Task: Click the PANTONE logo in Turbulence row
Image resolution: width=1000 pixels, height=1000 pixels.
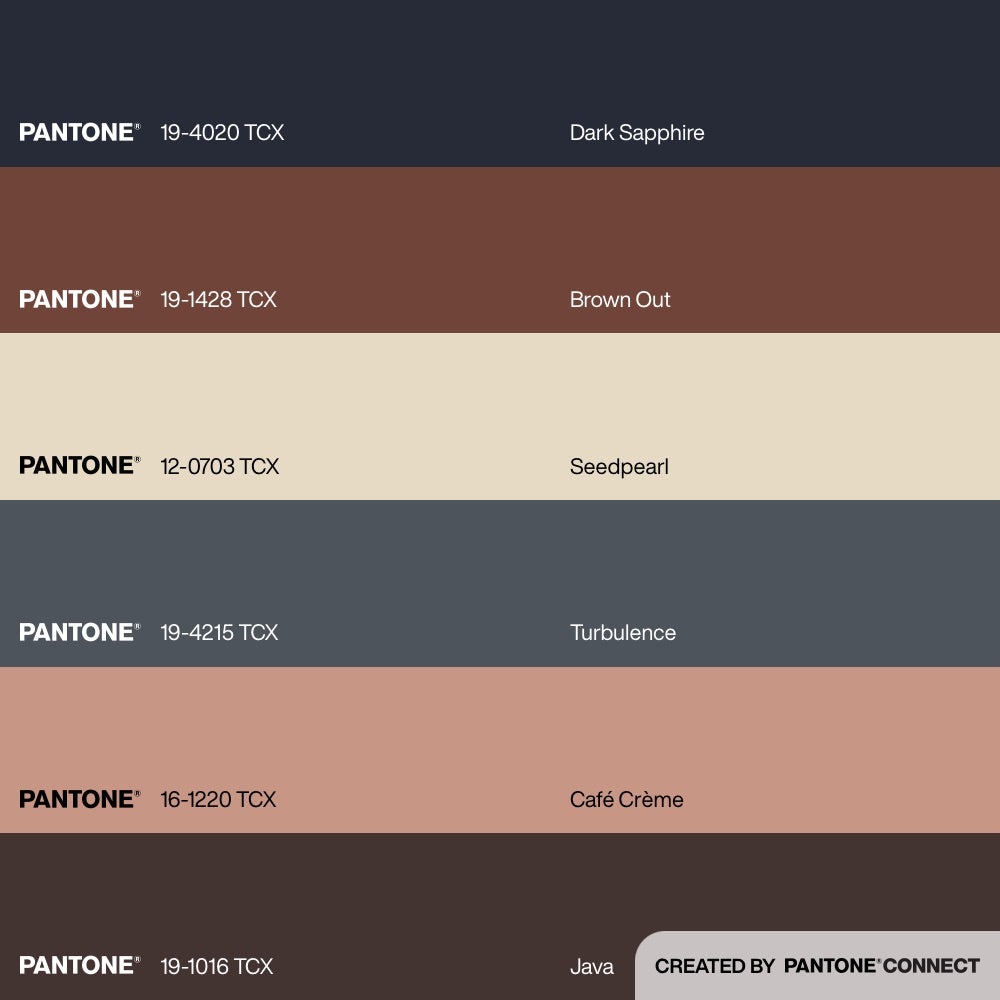Action: 79,632
